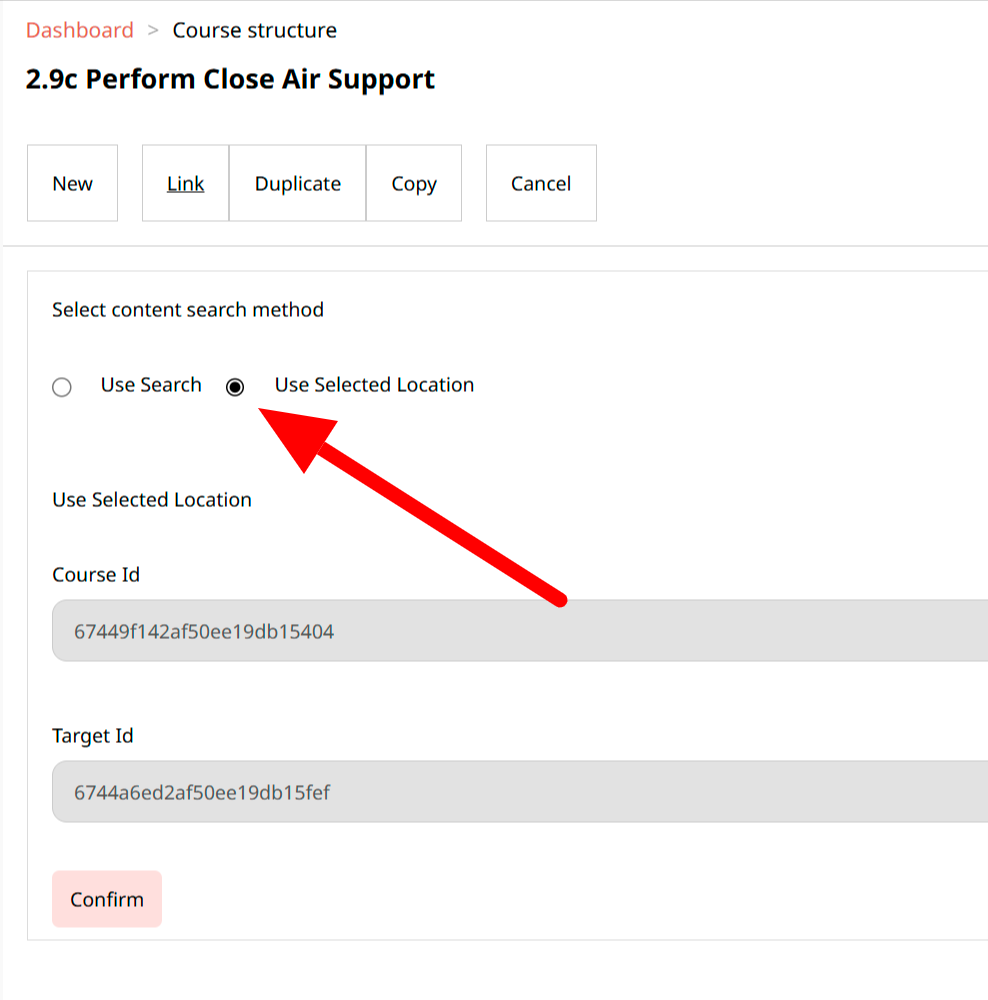
Task: Click the Target Id label text
Action: [93, 735]
